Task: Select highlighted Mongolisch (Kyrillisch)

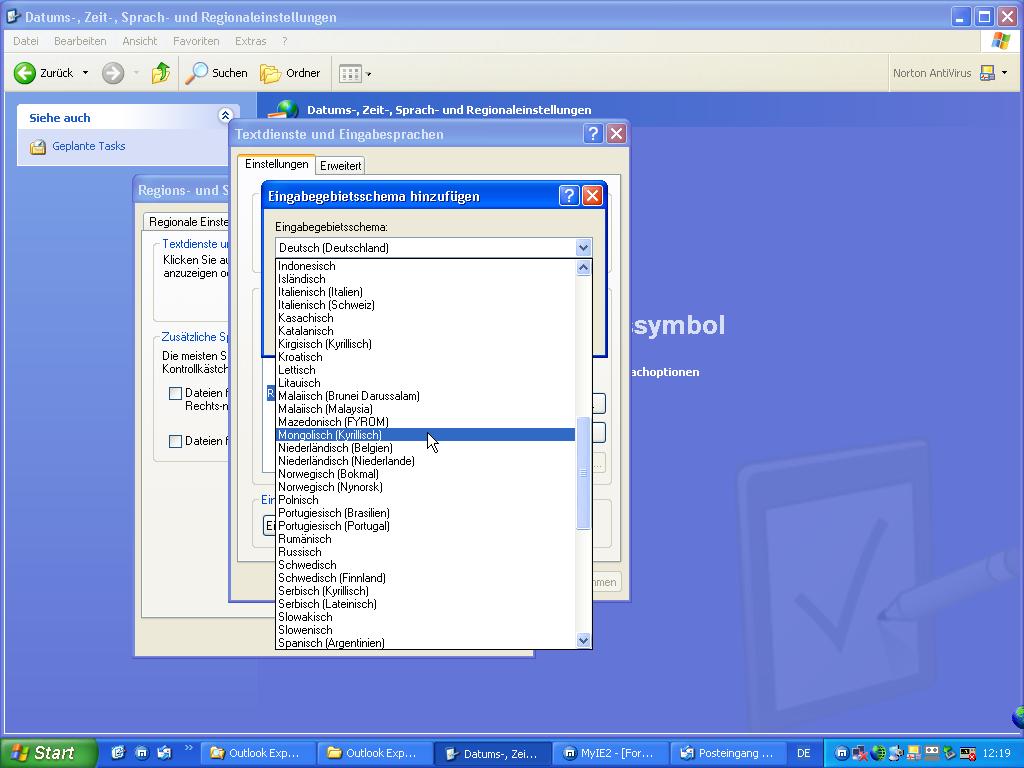Action: coord(425,435)
